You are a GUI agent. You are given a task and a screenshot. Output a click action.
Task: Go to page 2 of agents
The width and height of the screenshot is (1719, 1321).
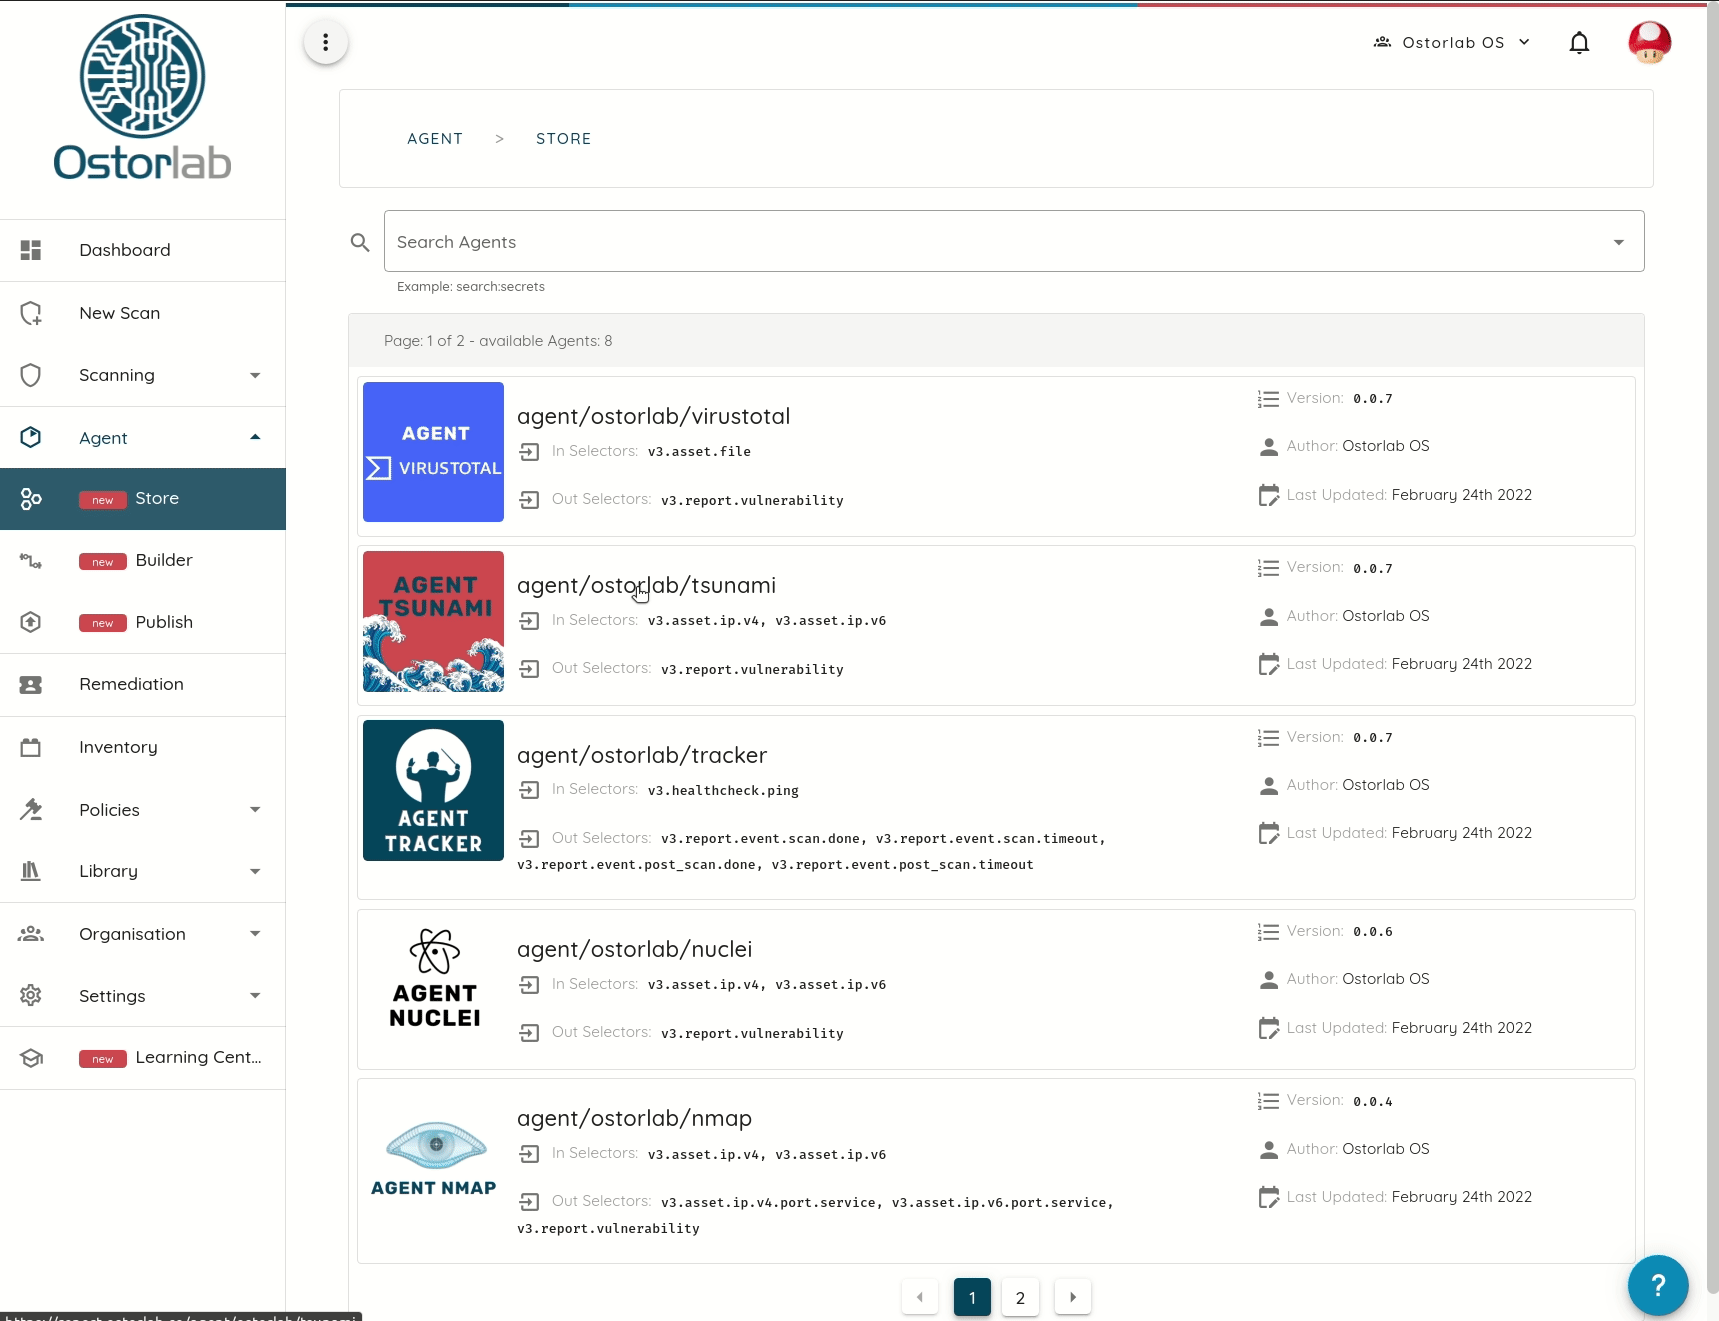click(1020, 1297)
